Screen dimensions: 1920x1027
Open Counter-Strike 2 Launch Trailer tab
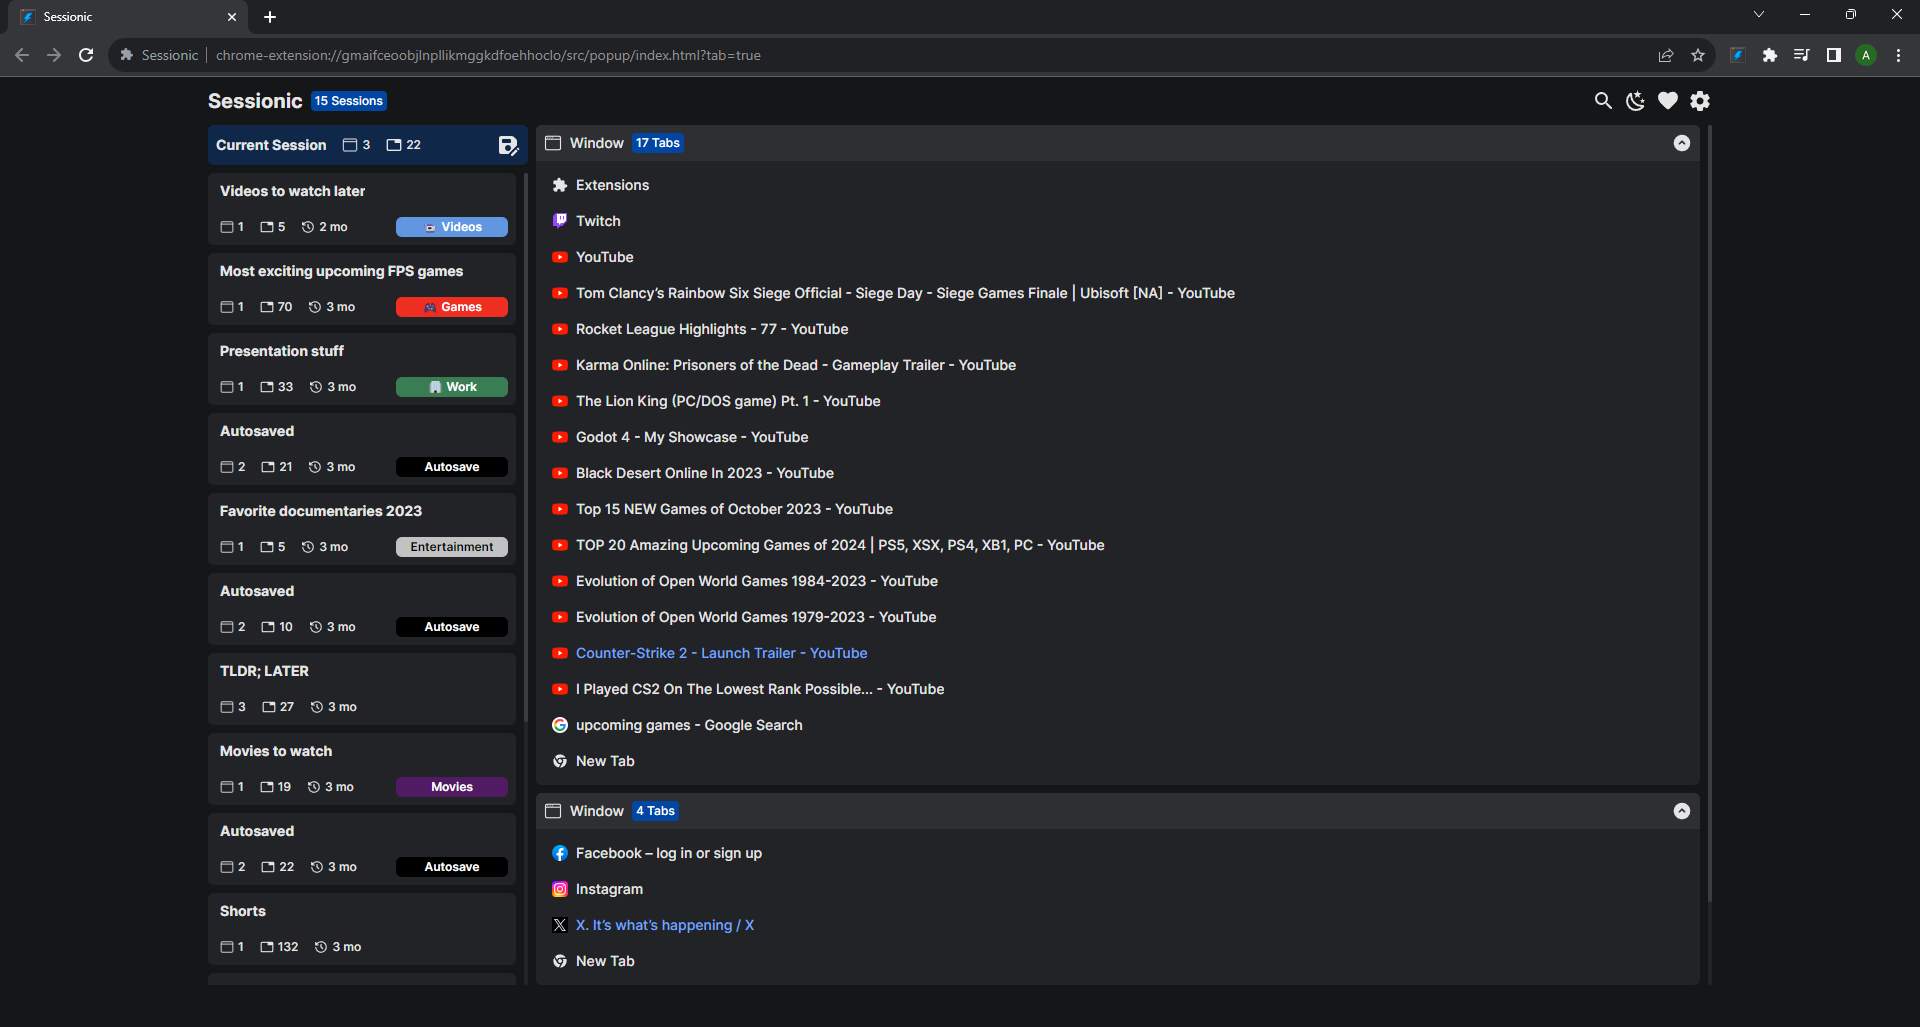(722, 653)
